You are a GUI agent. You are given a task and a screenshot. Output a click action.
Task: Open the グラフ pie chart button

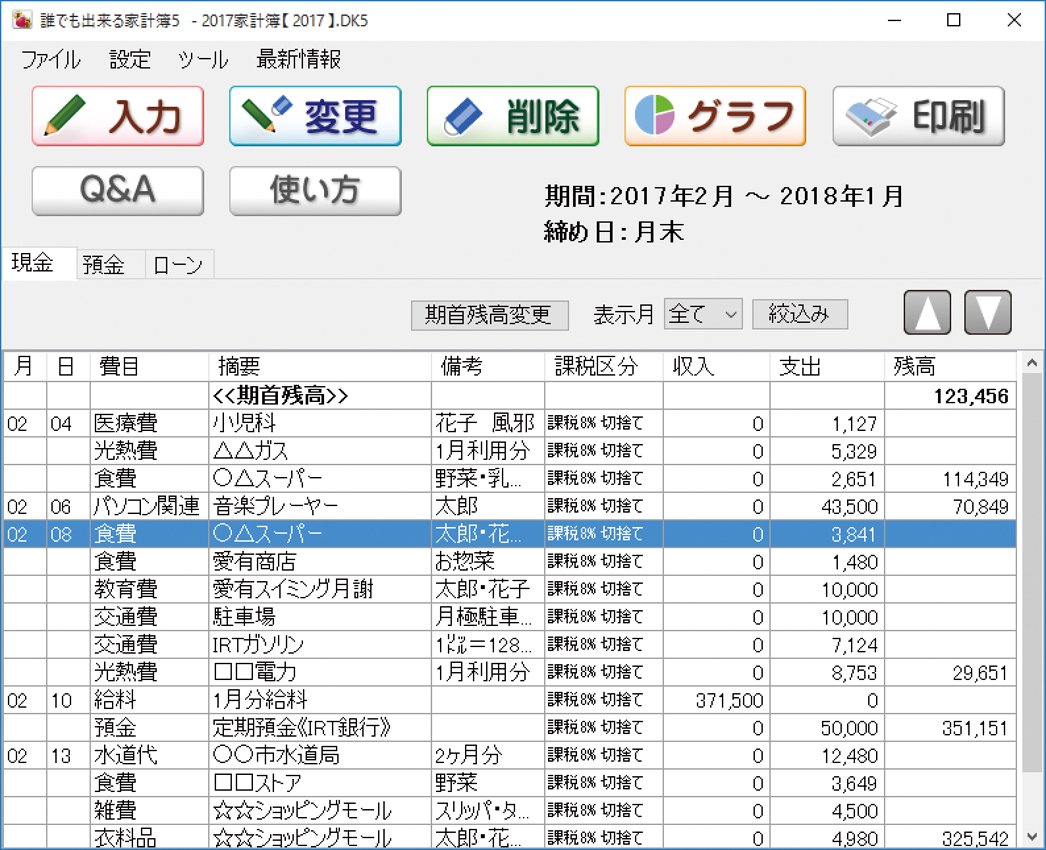(714, 116)
